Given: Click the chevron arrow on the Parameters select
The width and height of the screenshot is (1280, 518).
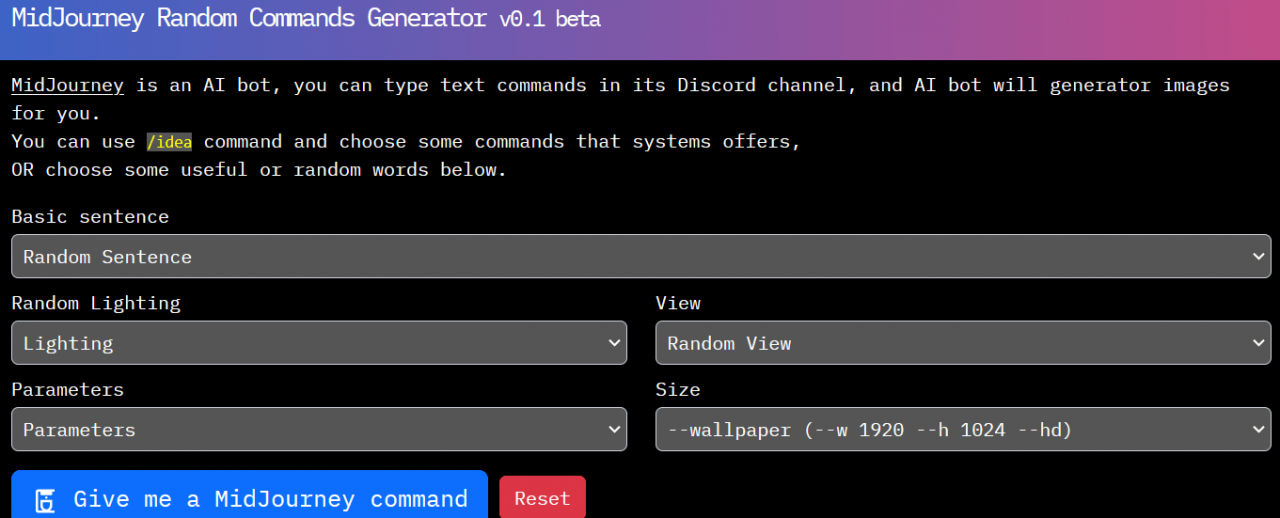Looking at the screenshot, I should click(614, 430).
